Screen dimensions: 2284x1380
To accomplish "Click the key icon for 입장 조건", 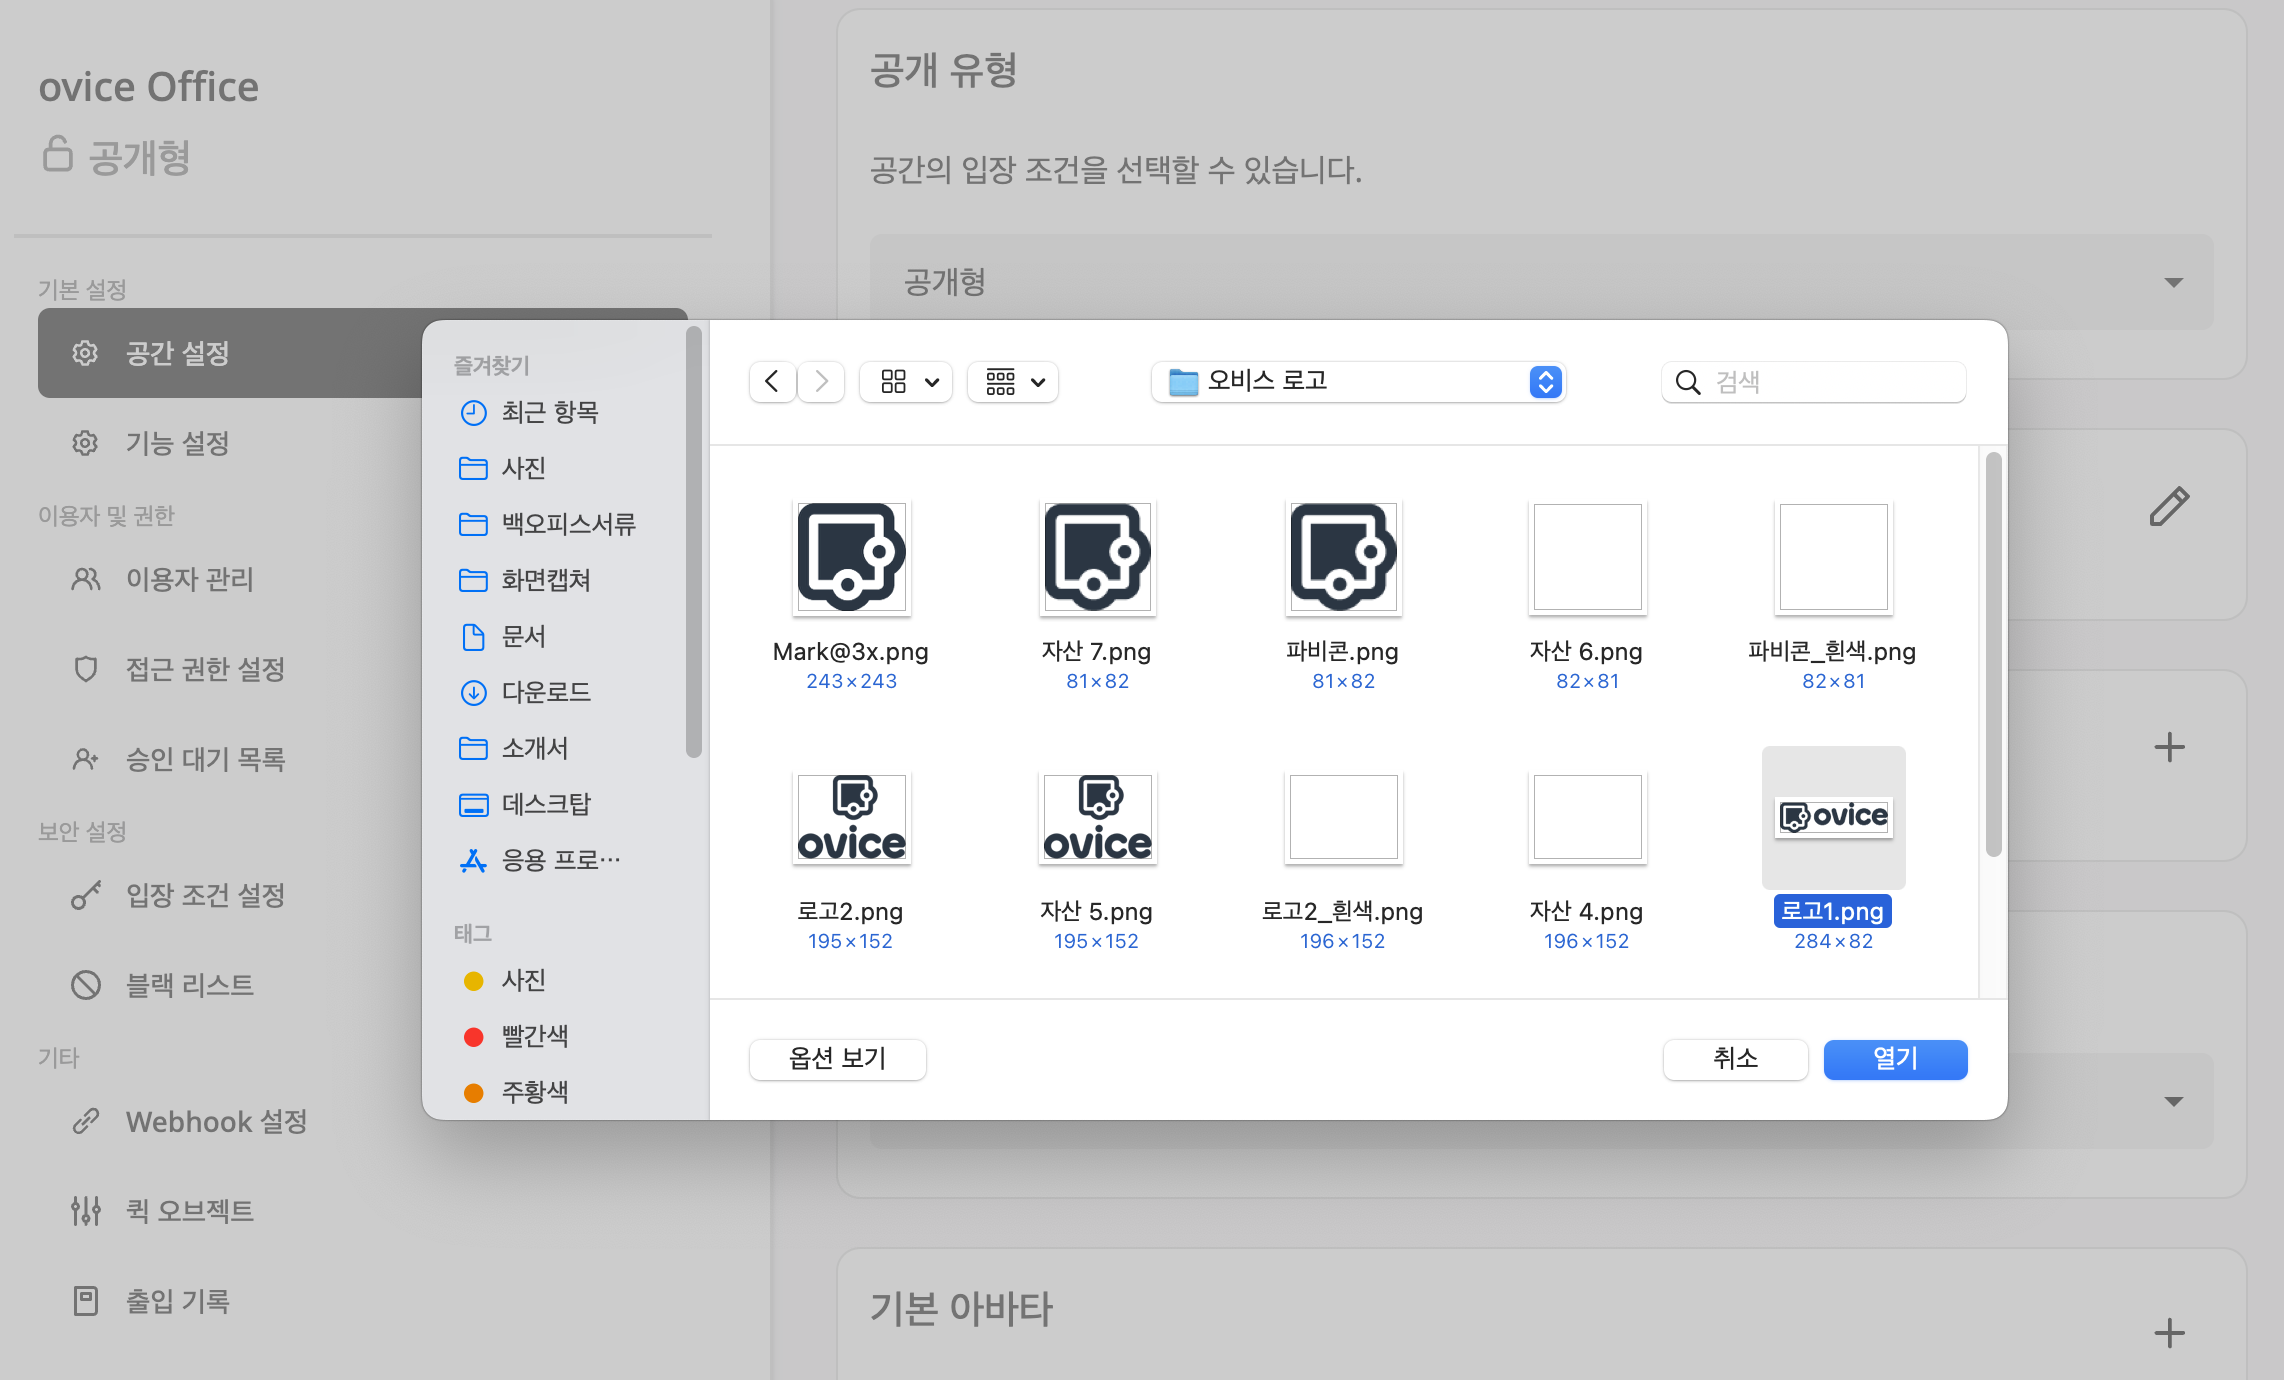I will [86, 895].
